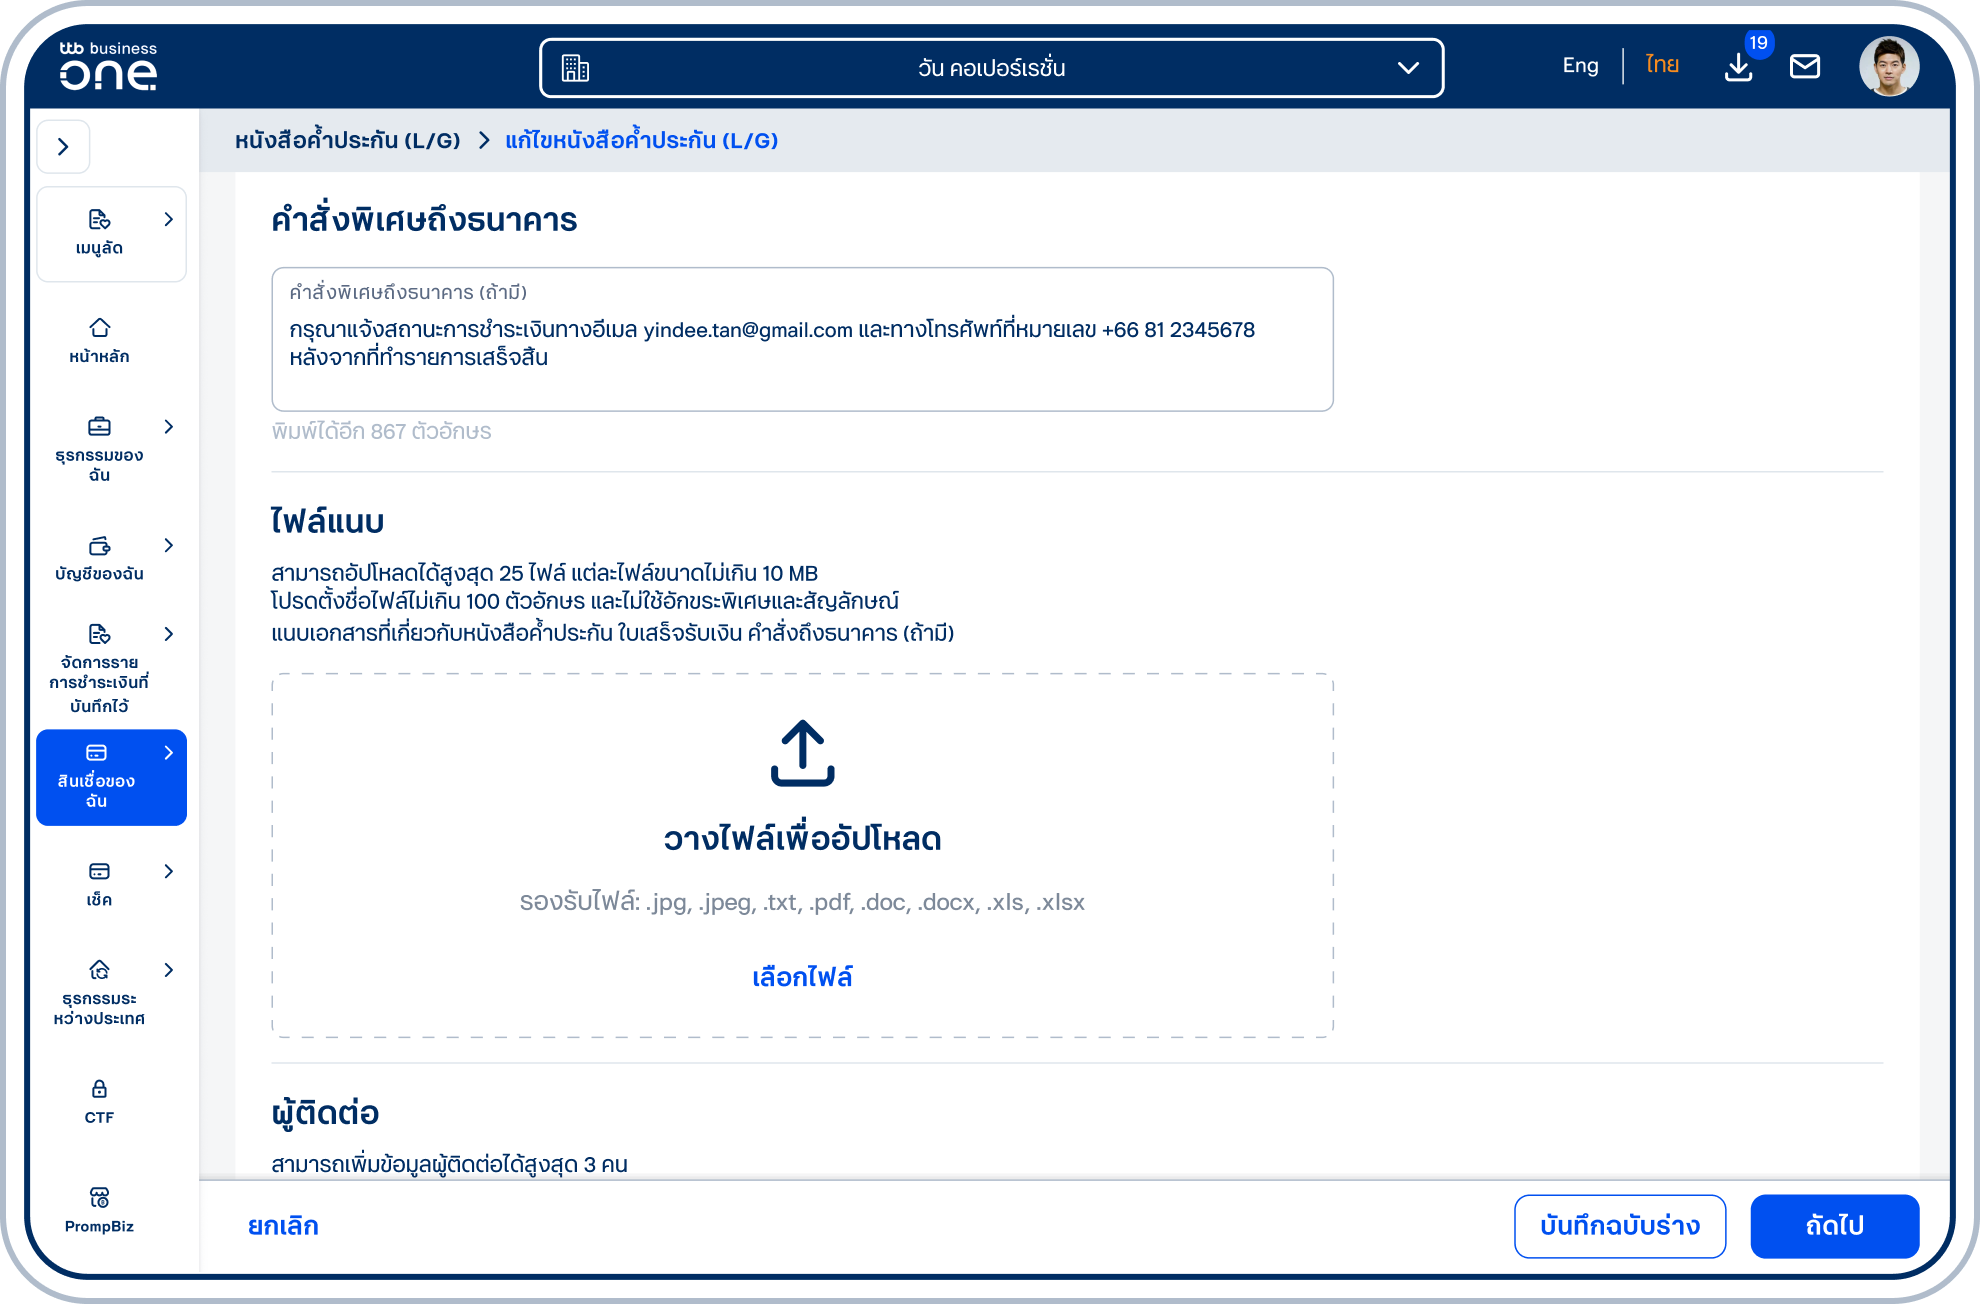Switch language to Eng
1980x1304 pixels.
pyautogui.click(x=1580, y=66)
